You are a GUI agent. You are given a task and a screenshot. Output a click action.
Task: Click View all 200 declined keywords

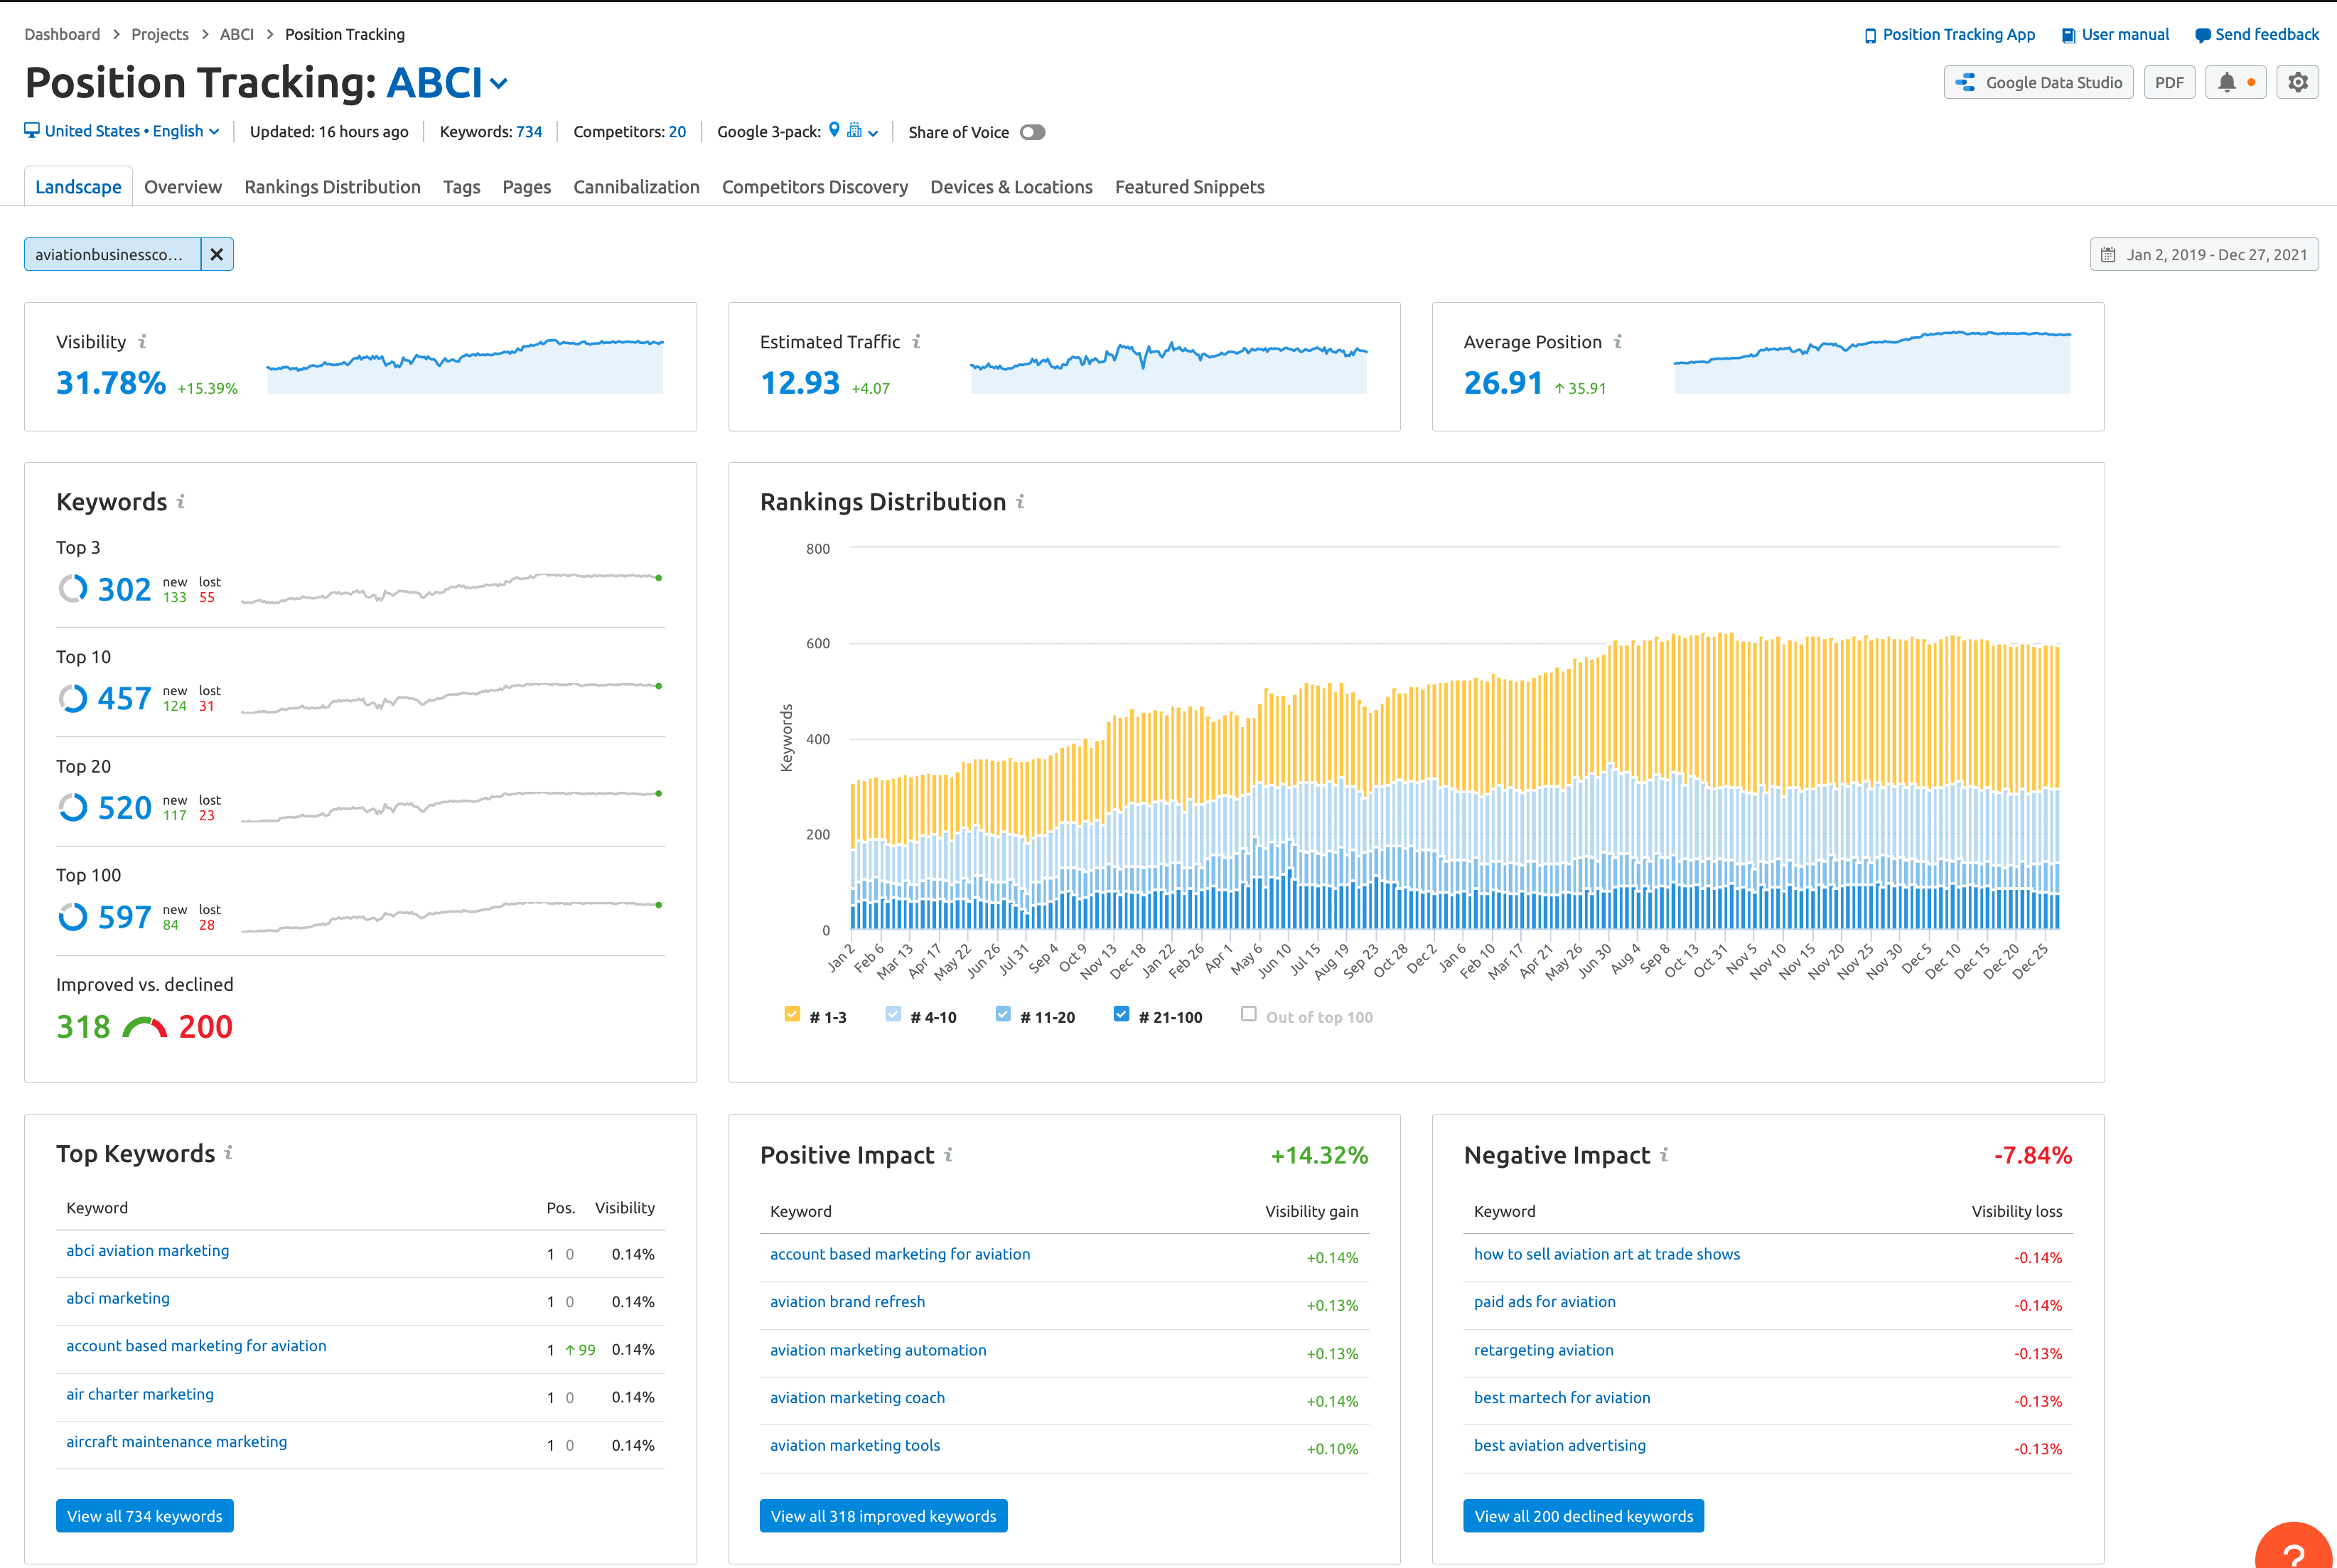pyautogui.click(x=1583, y=1516)
